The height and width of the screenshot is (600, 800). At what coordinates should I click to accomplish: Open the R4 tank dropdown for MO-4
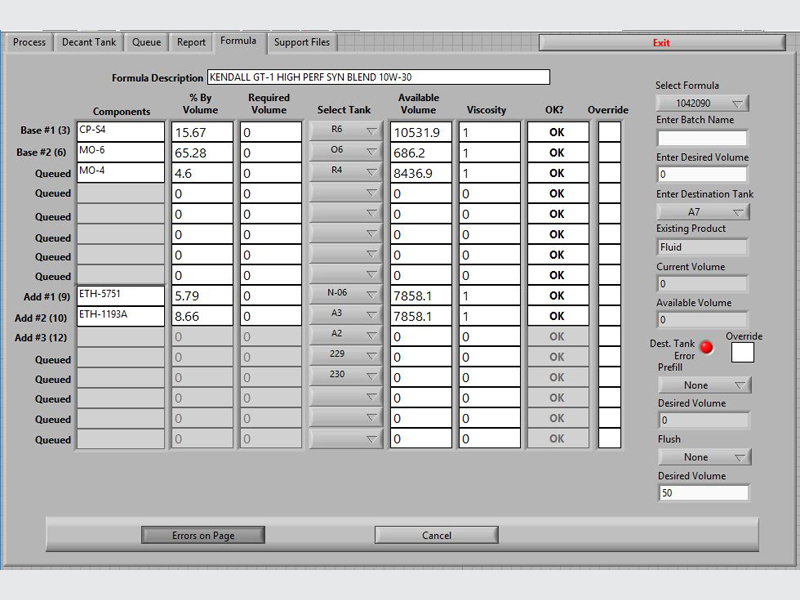coord(346,171)
